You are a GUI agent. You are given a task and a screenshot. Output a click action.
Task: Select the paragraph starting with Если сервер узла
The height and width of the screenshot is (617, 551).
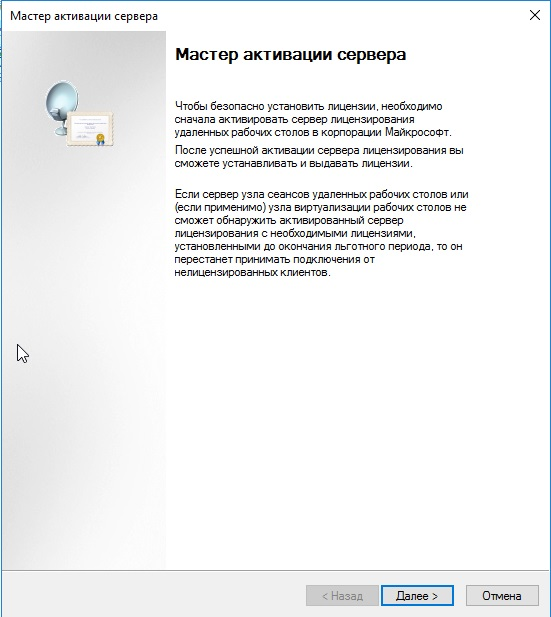pos(322,233)
